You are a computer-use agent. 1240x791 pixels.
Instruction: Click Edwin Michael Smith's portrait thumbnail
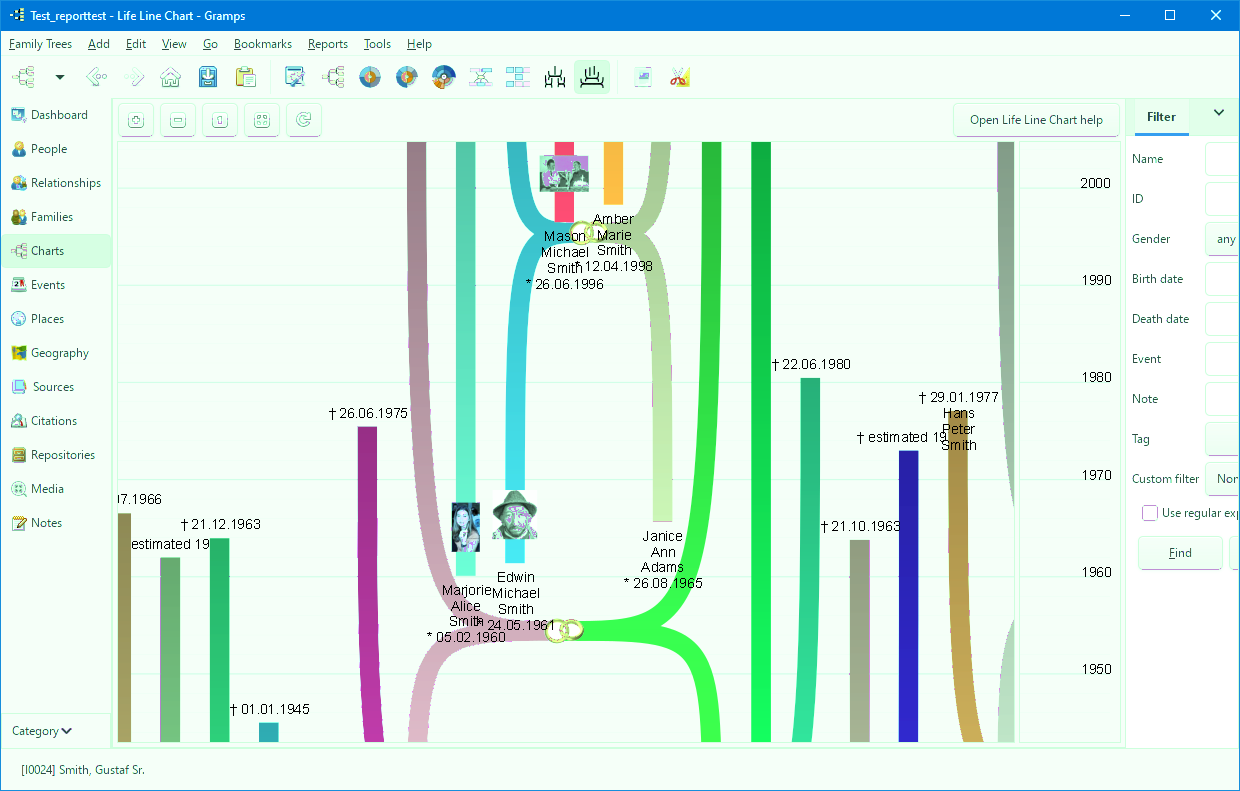515,516
